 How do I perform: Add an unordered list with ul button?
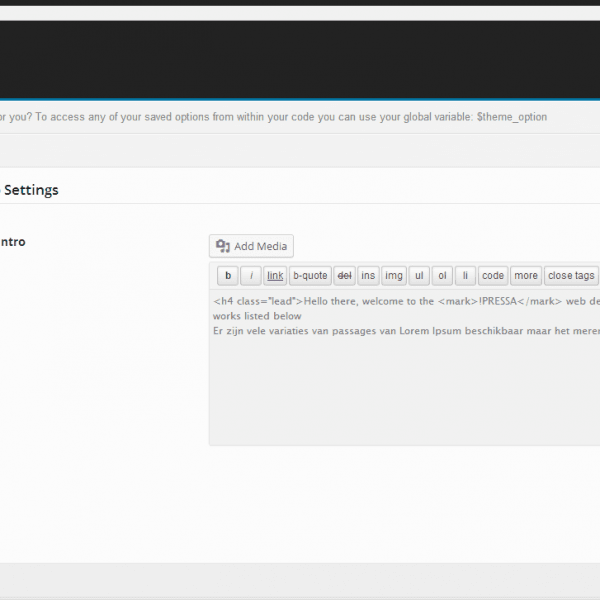point(419,276)
